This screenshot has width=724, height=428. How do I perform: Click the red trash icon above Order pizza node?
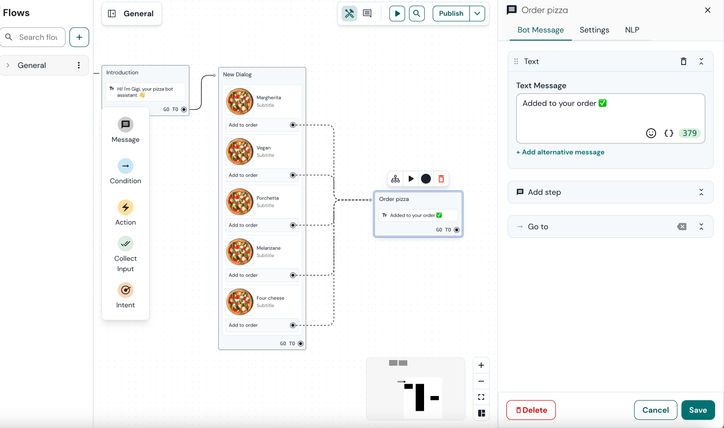pyautogui.click(x=441, y=179)
